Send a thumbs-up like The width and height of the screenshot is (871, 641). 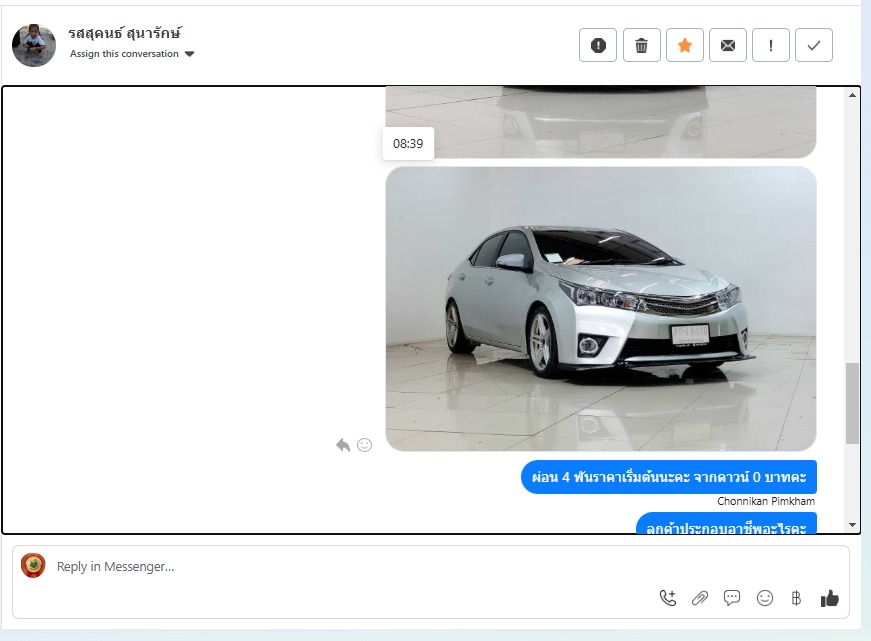tap(829, 598)
